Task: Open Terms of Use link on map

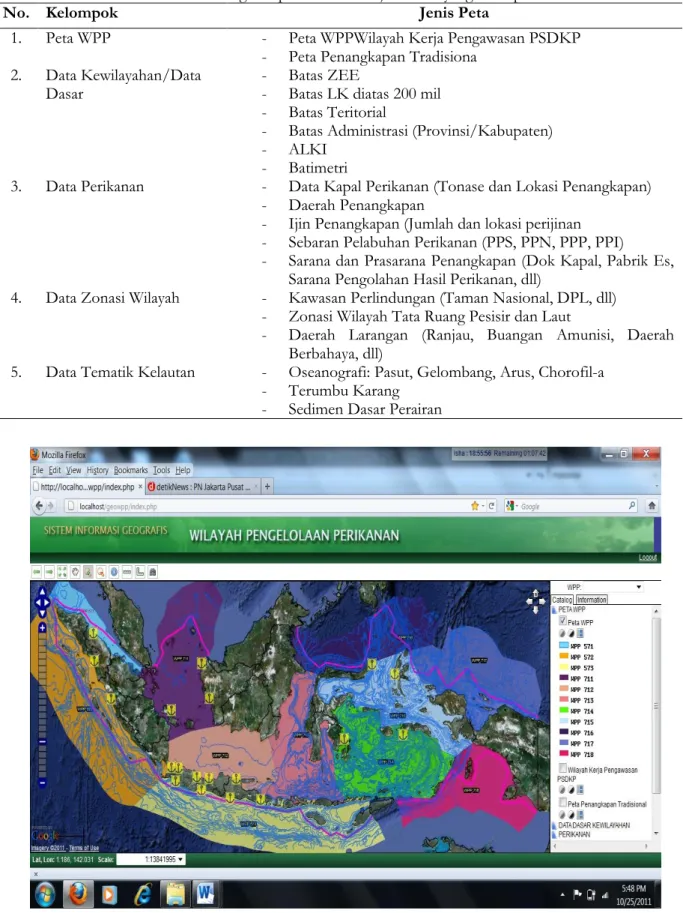Action: coord(85,848)
